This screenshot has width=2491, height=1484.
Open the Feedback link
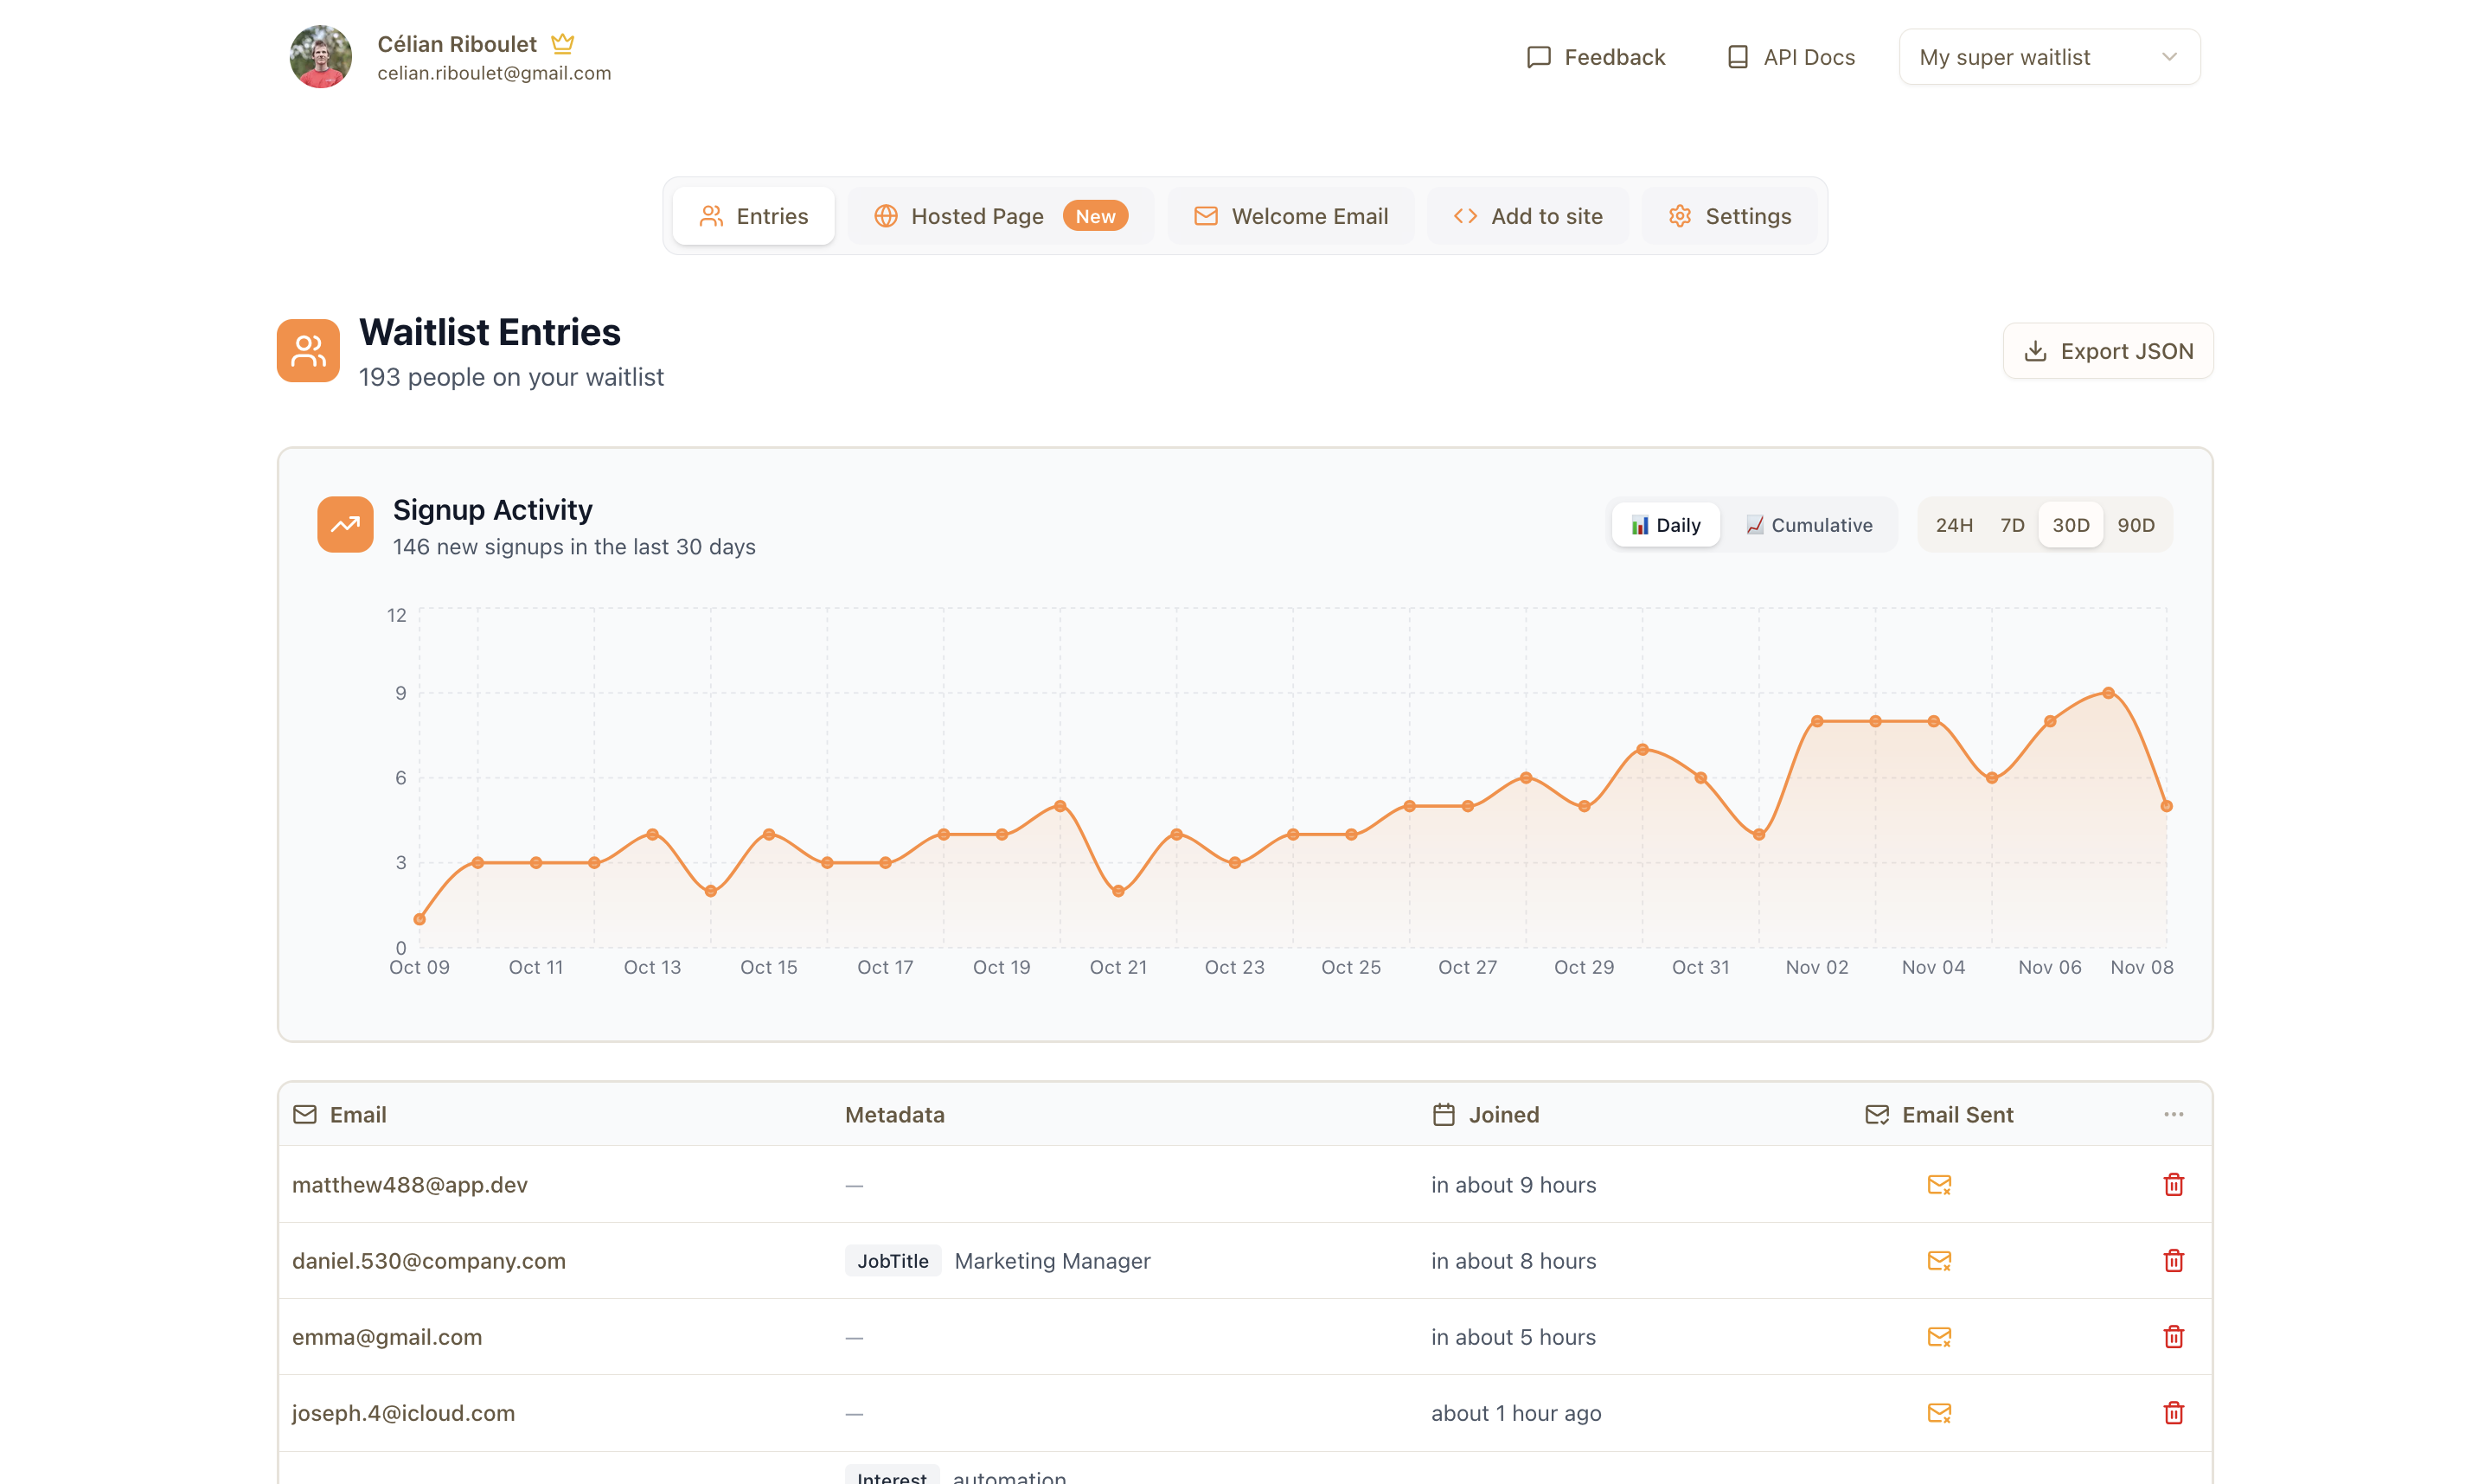[x=1595, y=57]
